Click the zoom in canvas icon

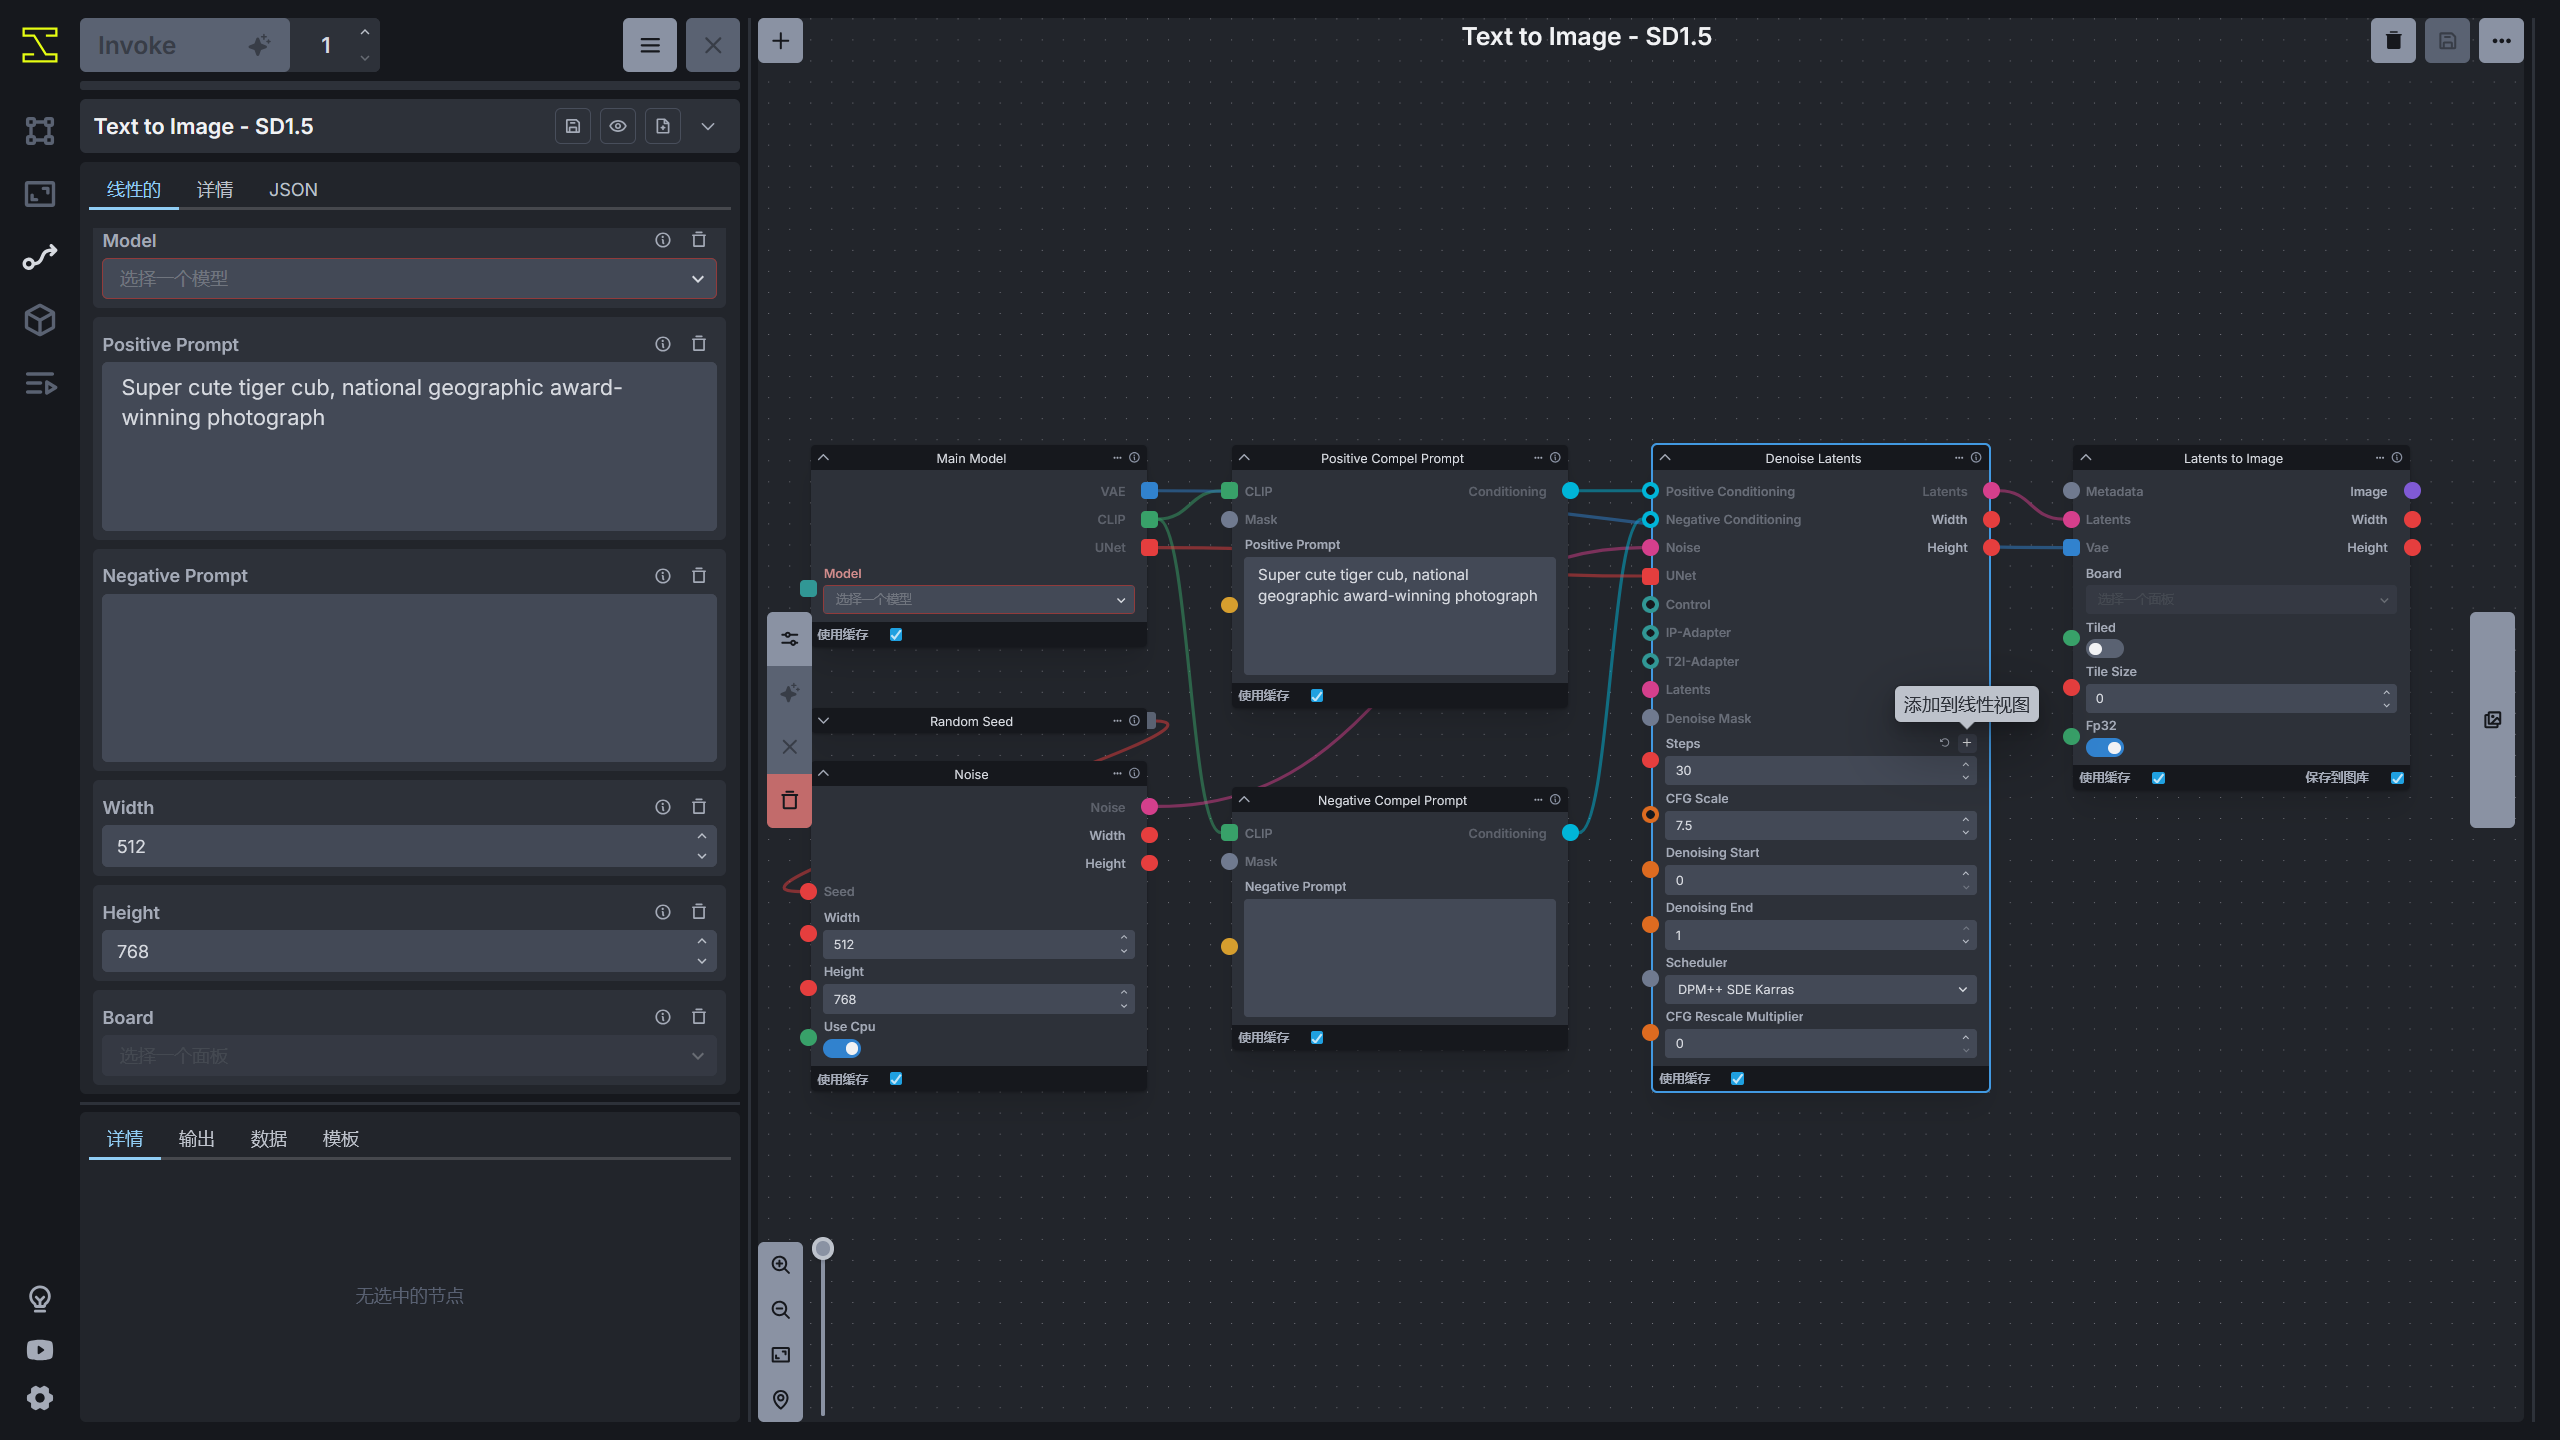pos(781,1265)
